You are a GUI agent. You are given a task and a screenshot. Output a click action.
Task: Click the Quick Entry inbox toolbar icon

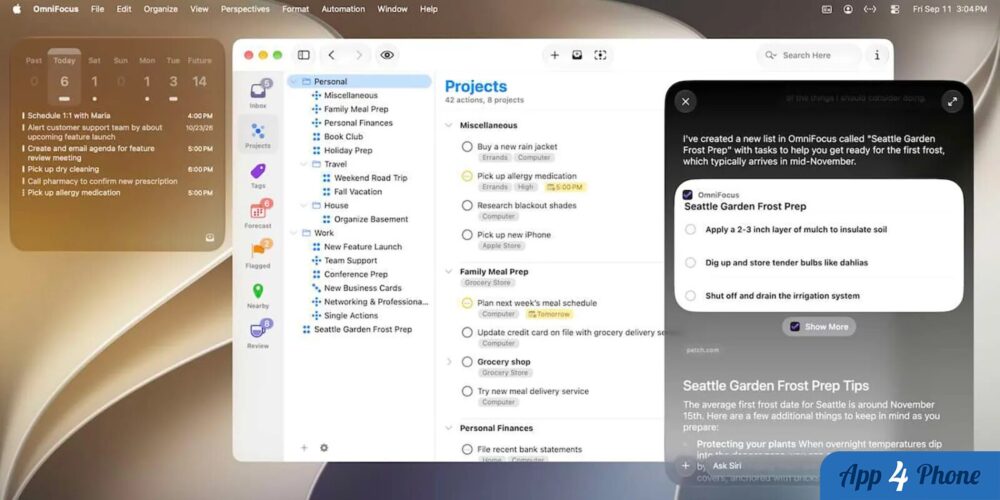point(577,55)
